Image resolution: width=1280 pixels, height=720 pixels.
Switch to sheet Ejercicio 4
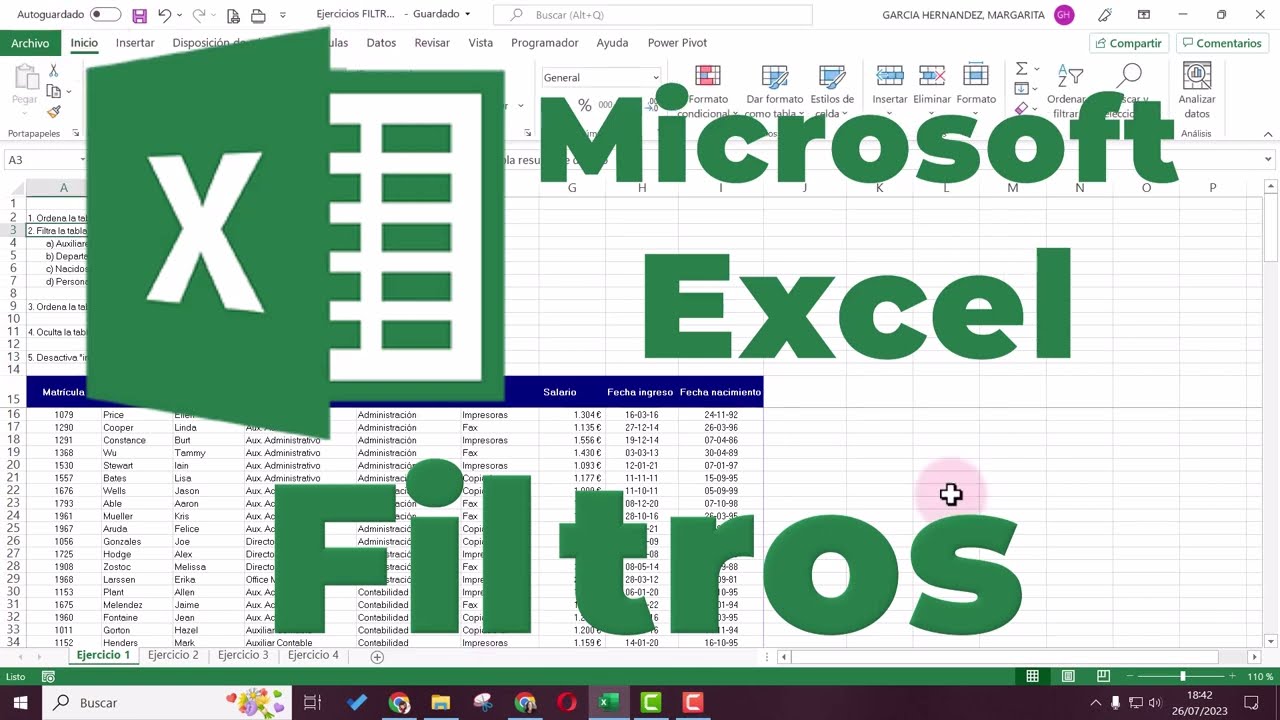(313, 656)
